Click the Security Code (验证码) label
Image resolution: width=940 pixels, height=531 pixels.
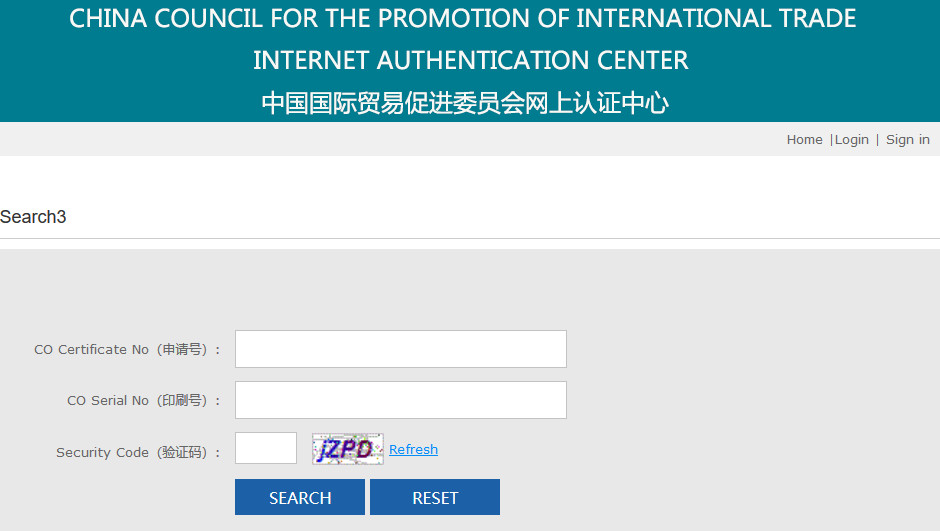[138, 452]
